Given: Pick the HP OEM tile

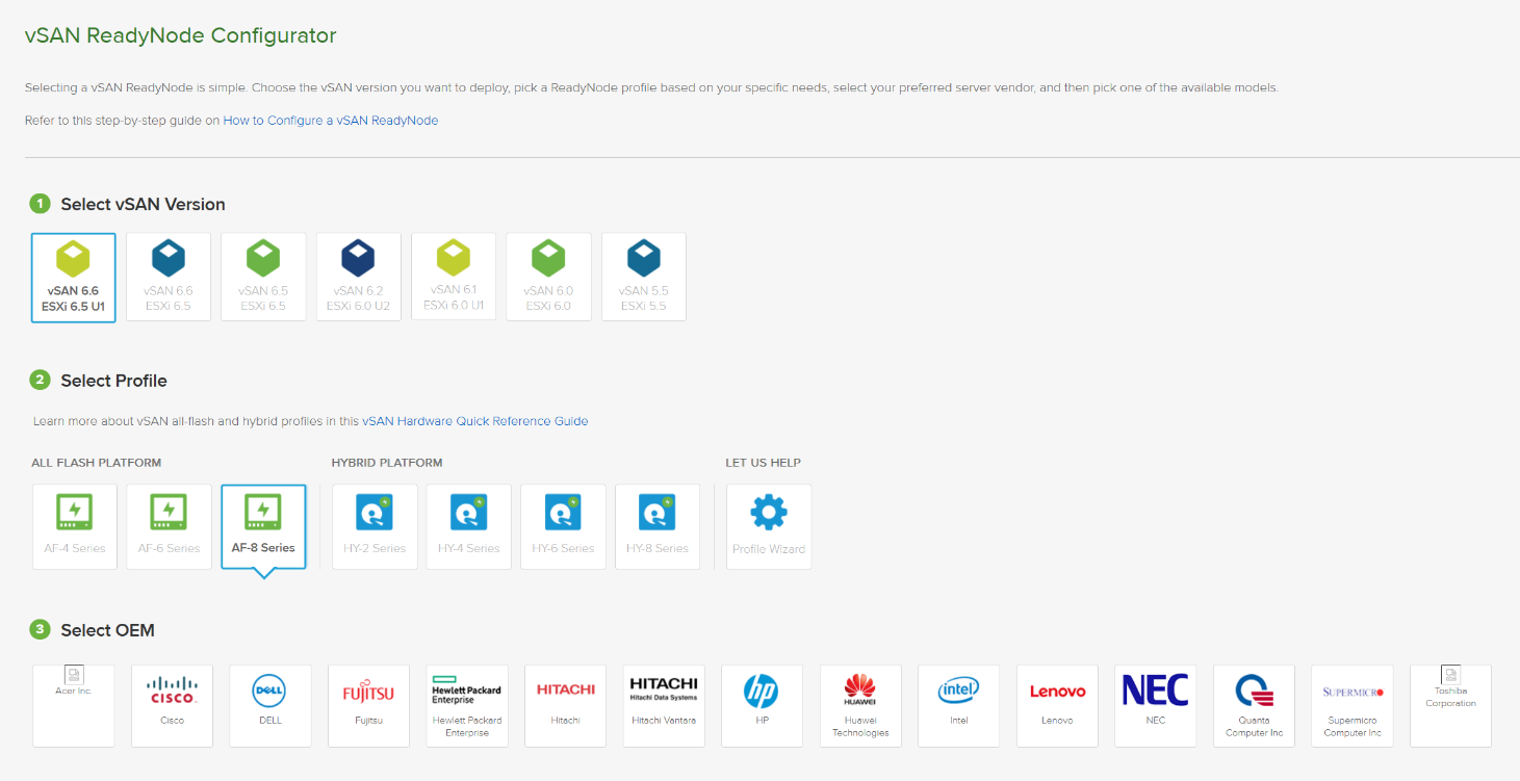Looking at the screenshot, I should point(762,706).
